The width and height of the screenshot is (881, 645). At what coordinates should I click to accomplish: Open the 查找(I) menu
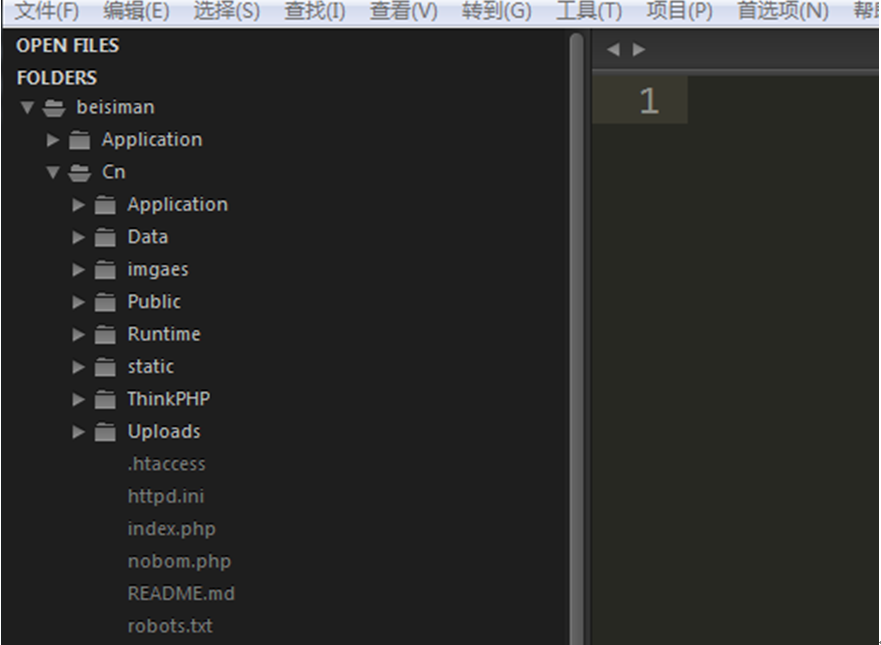pos(314,11)
